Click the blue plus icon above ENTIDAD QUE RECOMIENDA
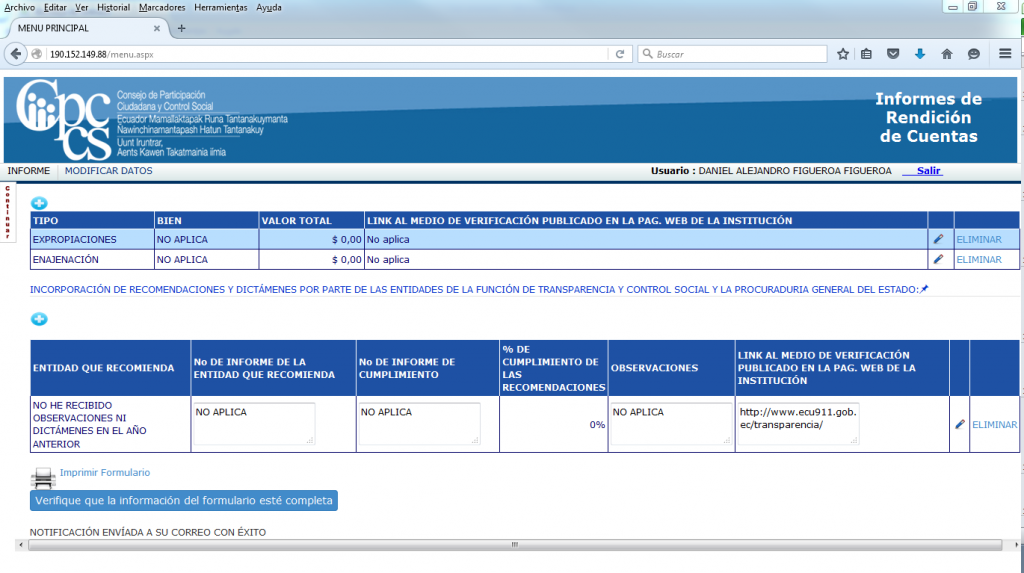1024x573 pixels. [38, 319]
